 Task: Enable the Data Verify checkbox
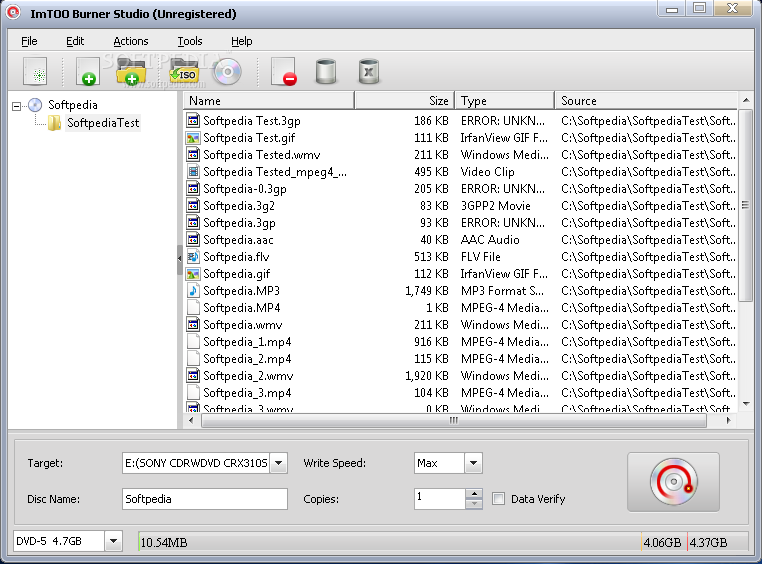tap(498, 499)
